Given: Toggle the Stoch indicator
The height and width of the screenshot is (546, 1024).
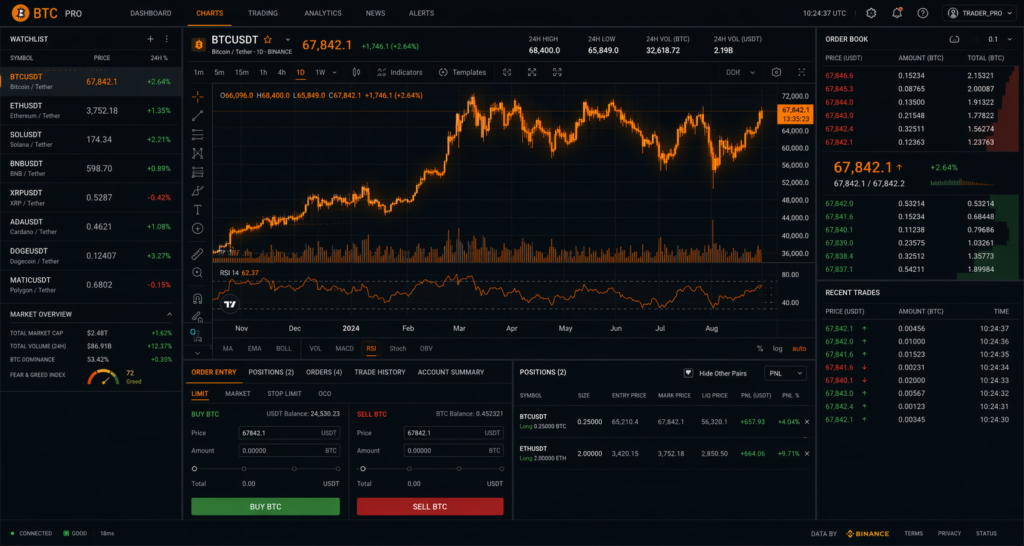Looking at the screenshot, I should coord(398,349).
